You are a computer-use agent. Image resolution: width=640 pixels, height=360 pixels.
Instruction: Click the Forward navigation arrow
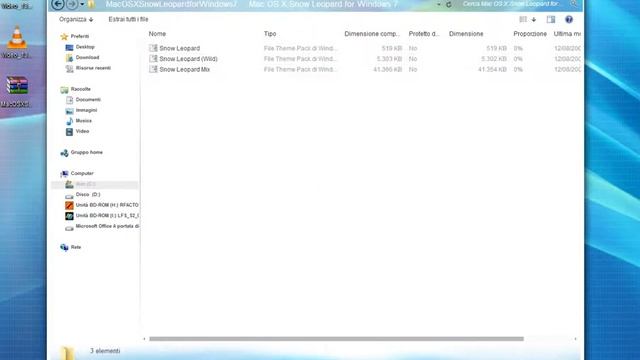pos(71,4)
